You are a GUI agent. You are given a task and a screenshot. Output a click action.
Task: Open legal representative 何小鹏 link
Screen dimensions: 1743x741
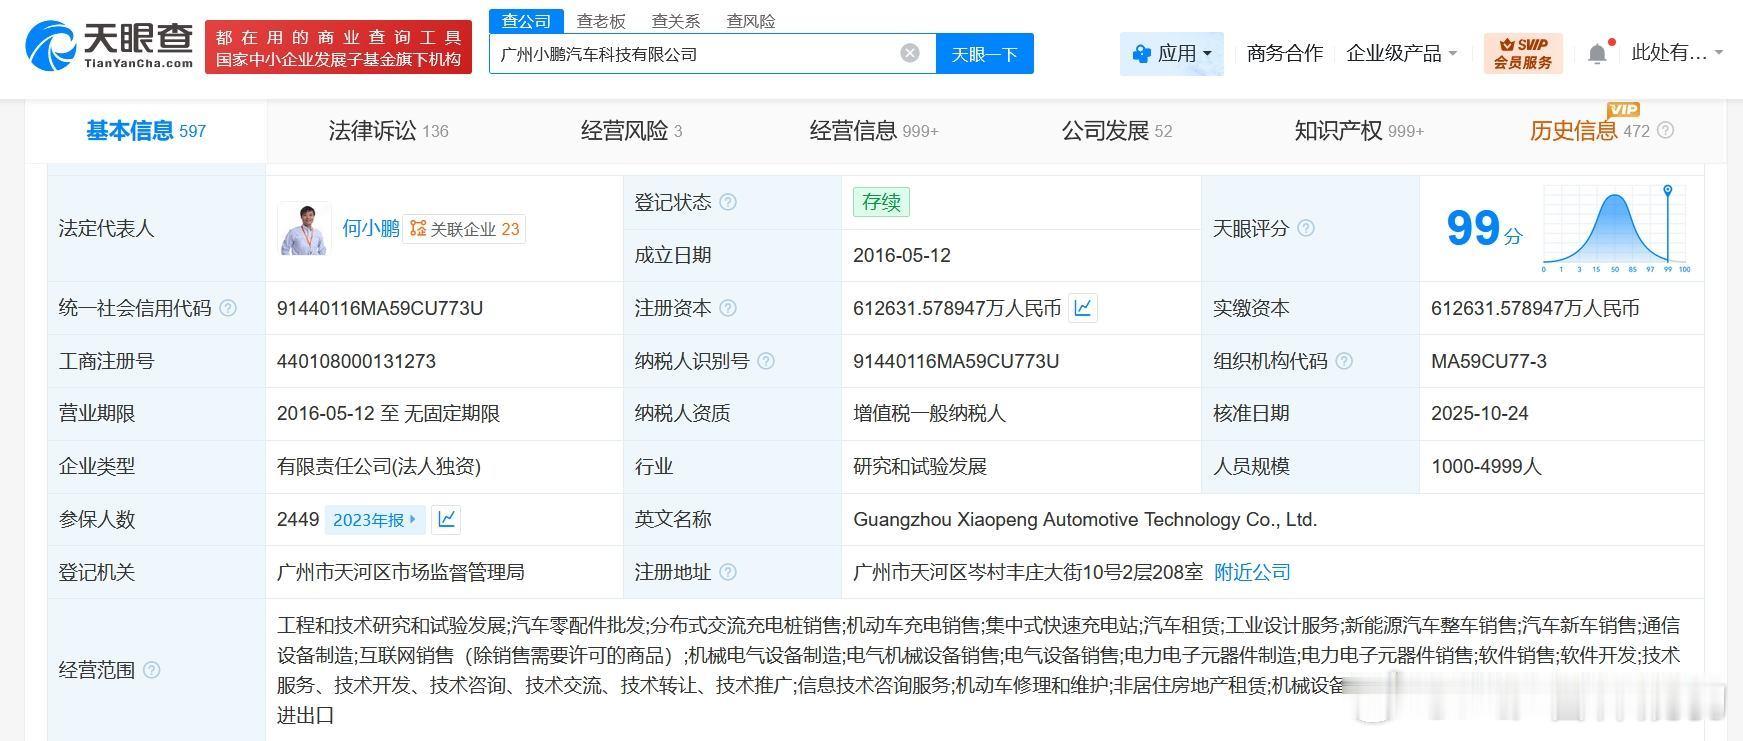click(x=371, y=228)
